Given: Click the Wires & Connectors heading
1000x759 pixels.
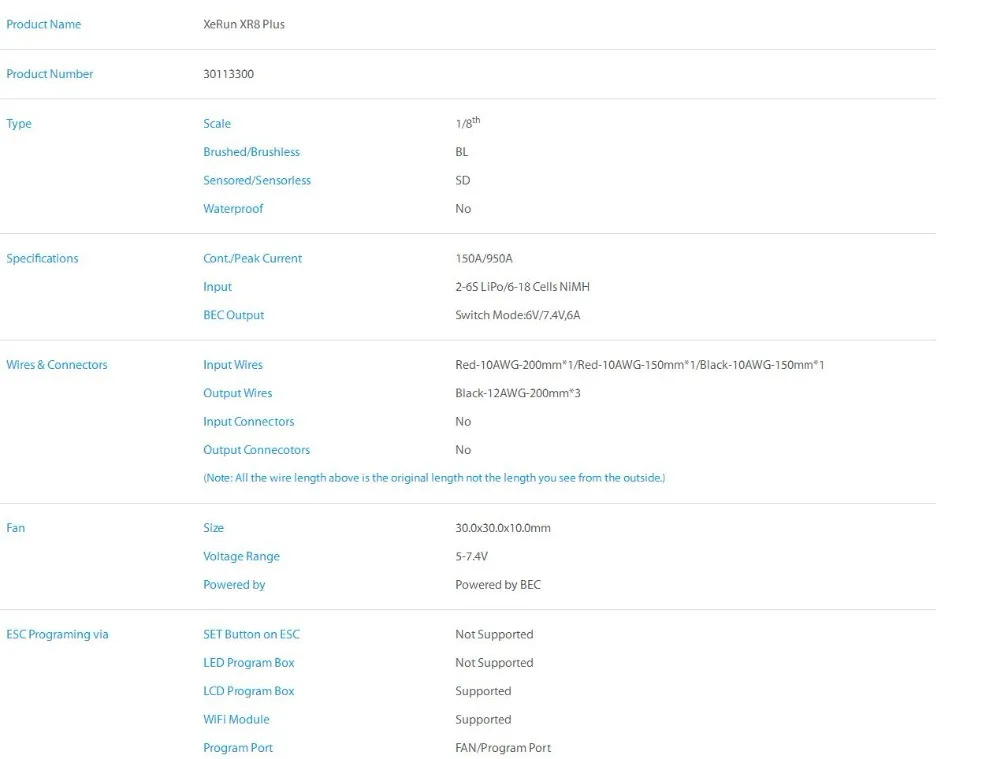Looking at the screenshot, I should pos(57,365).
